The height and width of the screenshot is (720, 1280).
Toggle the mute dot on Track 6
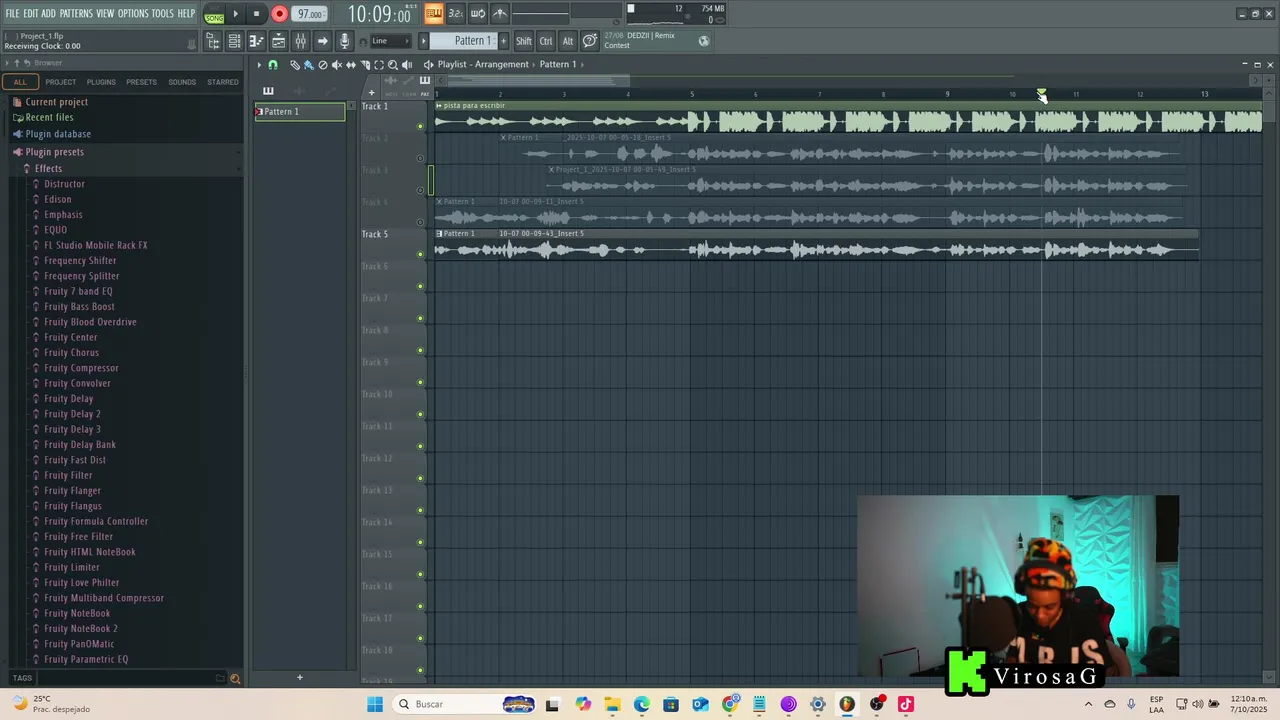point(420,286)
